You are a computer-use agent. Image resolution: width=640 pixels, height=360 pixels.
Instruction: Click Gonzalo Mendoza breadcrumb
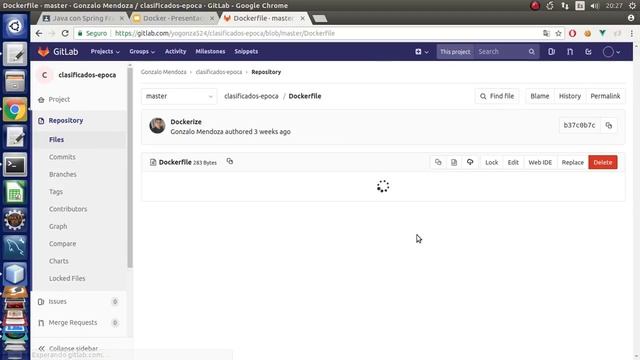tap(163, 72)
